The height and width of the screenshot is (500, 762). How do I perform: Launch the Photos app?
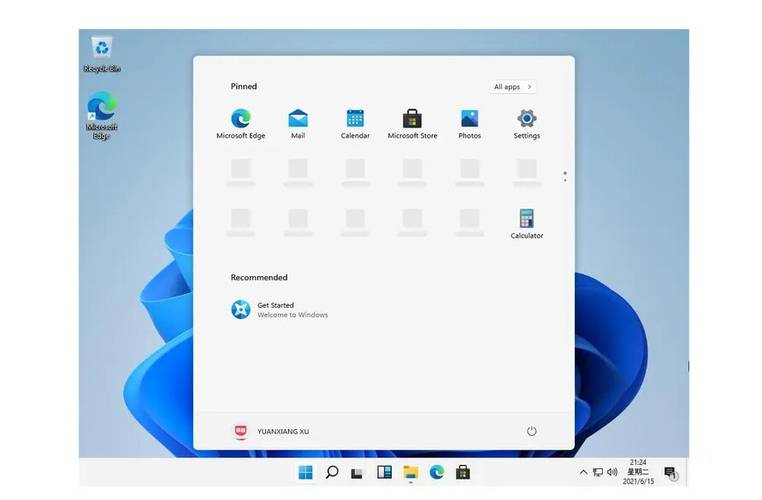coord(469,124)
